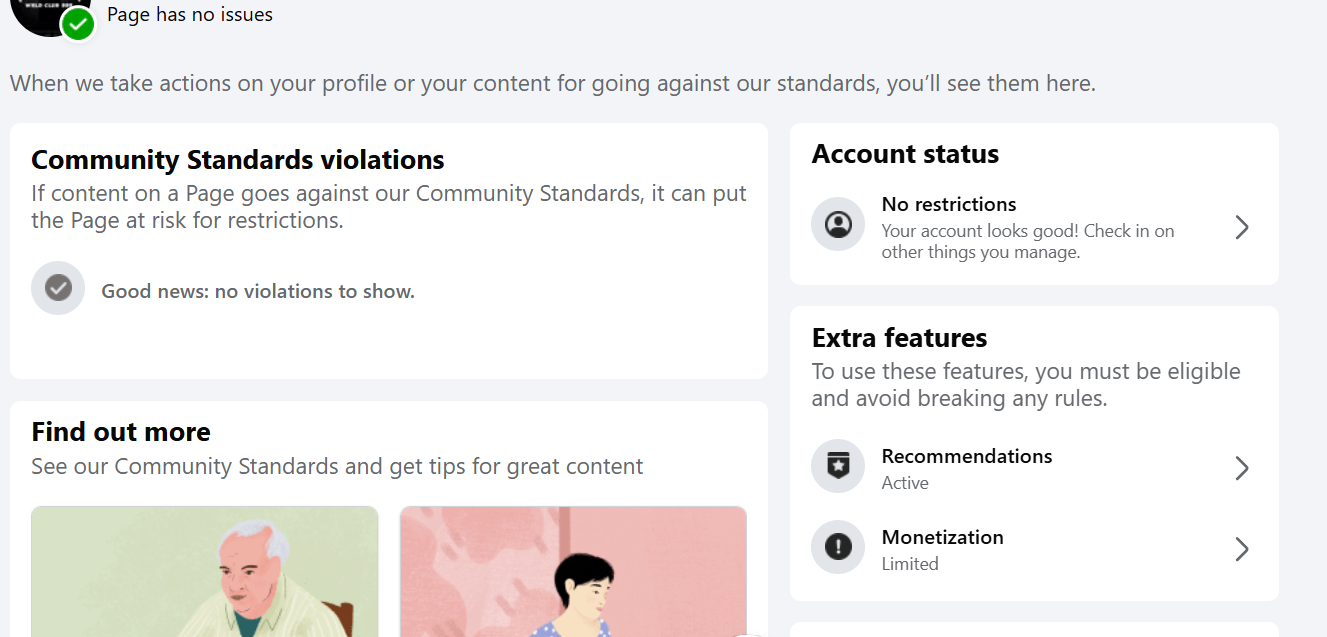This screenshot has height=637, width=1327.
Task: Expand the Monetization chevron arrow
Action: [1241, 549]
